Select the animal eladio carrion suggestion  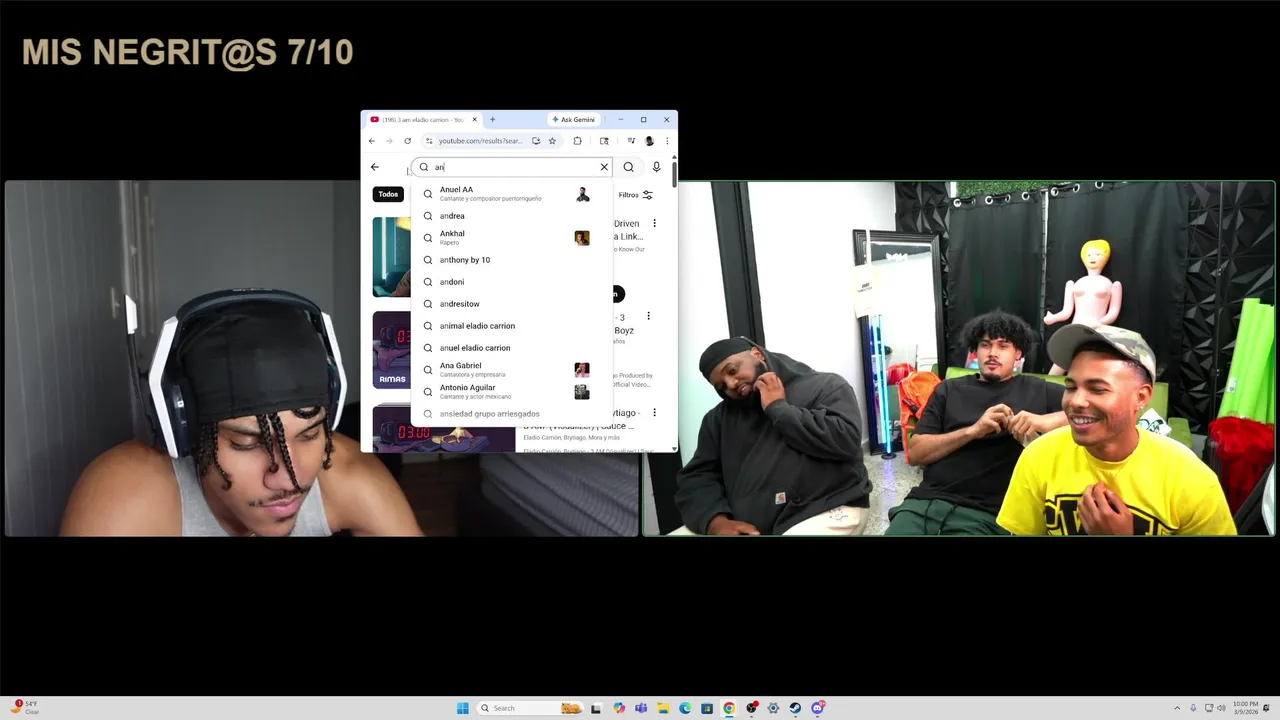pyautogui.click(x=512, y=326)
